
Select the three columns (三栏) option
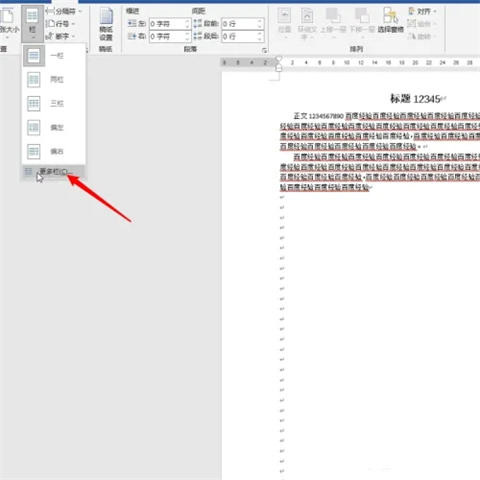(x=53, y=104)
